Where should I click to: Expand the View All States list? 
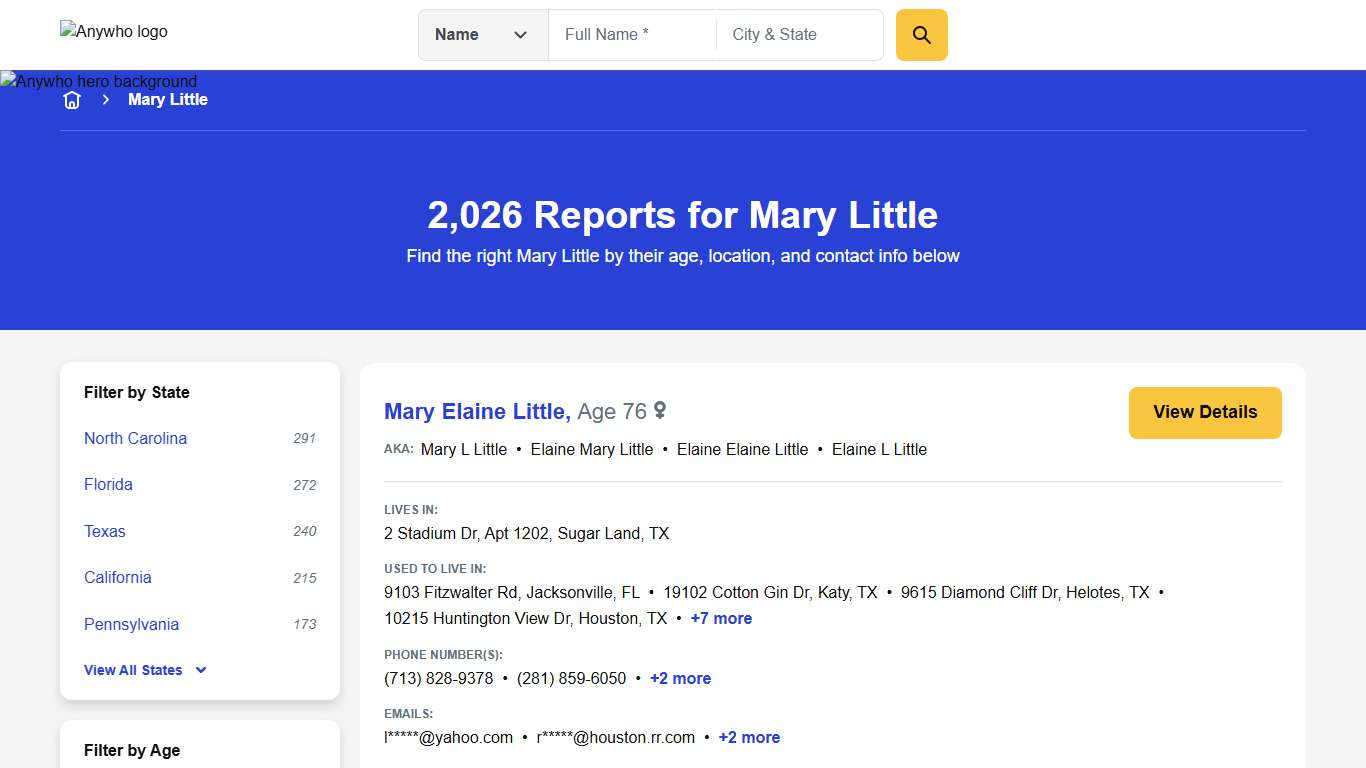click(x=144, y=670)
